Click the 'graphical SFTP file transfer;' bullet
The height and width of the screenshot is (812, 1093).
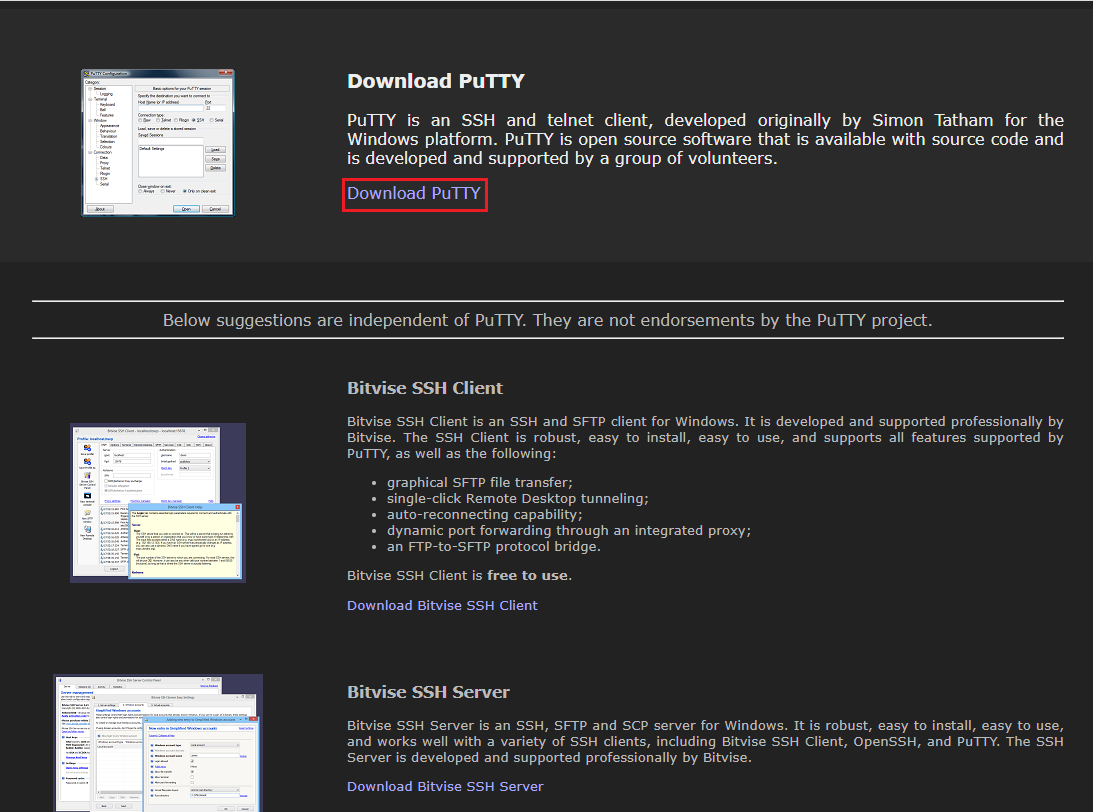480,482
